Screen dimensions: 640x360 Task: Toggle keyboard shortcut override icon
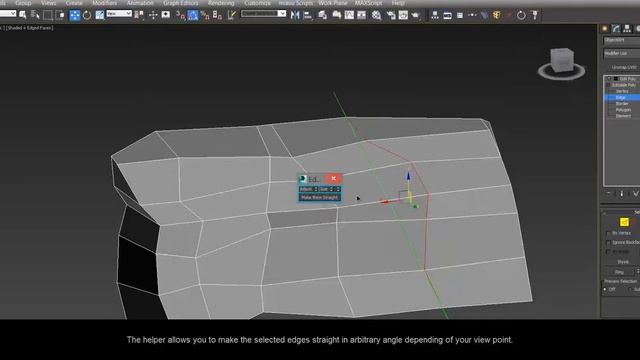pyautogui.click(x=166, y=15)
